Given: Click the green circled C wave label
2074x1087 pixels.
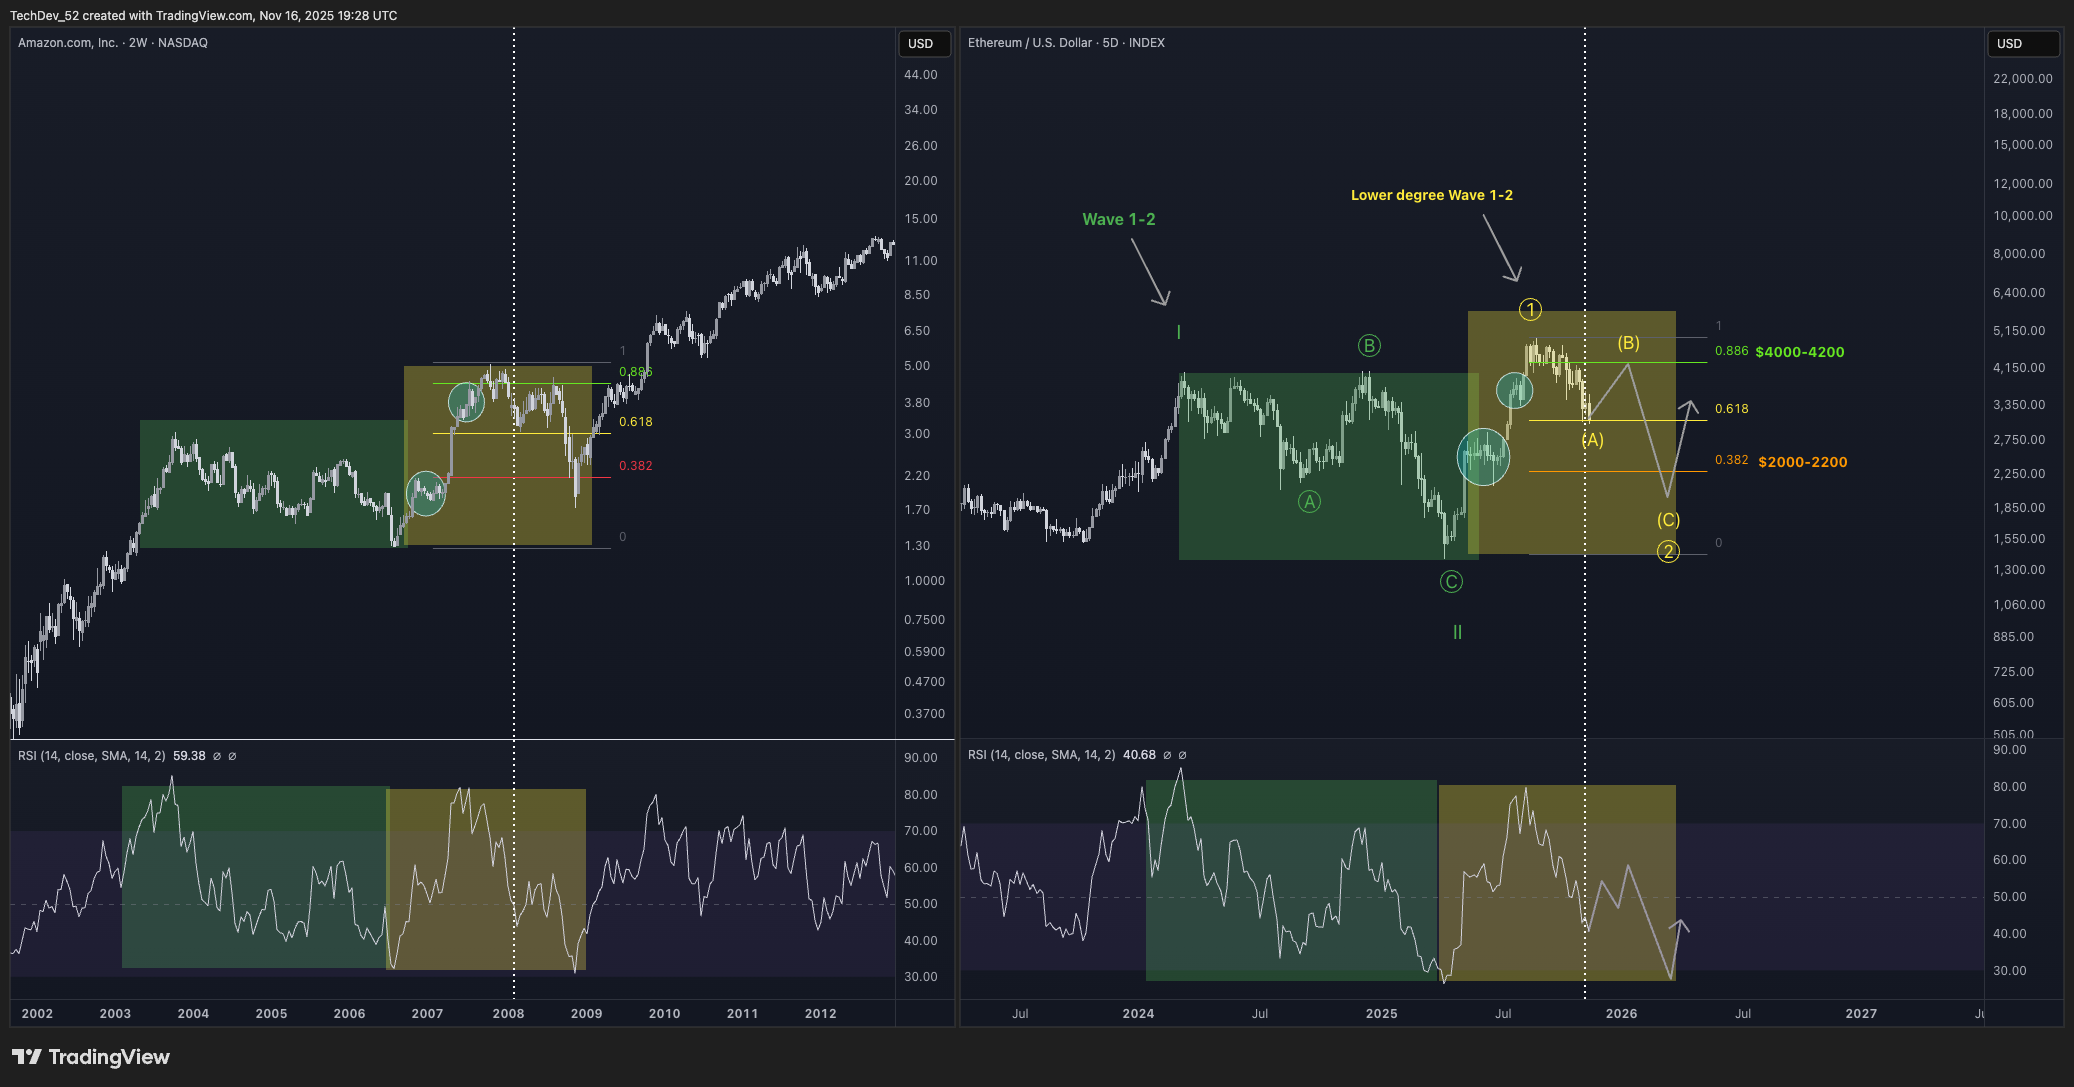Looking at the screenshot, I should (x=1451, y=582).
